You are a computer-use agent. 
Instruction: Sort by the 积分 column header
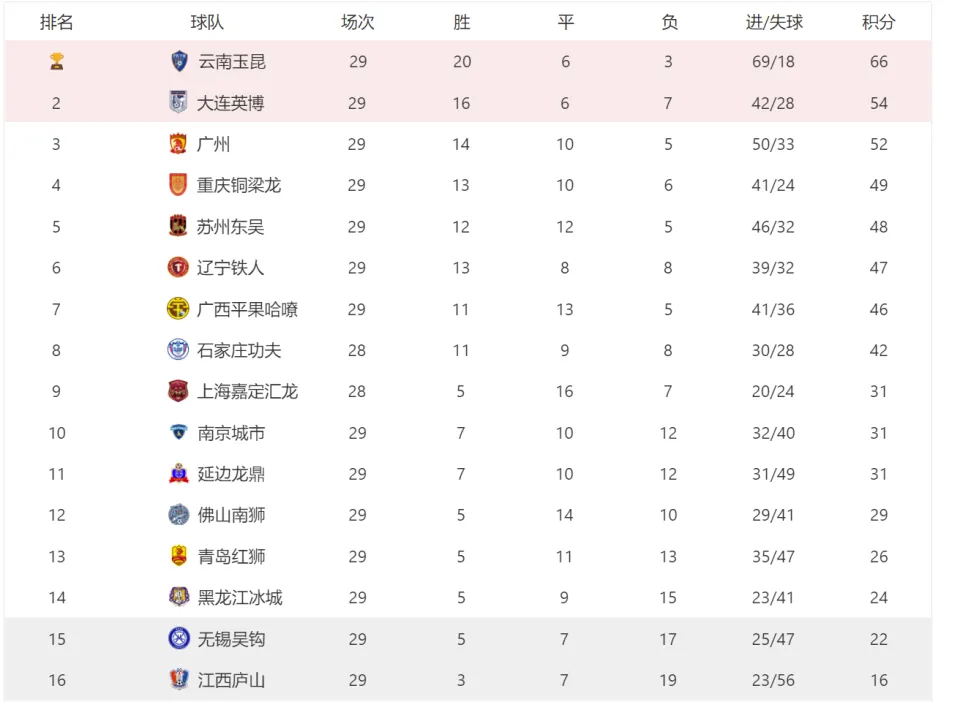click(879, 23)
